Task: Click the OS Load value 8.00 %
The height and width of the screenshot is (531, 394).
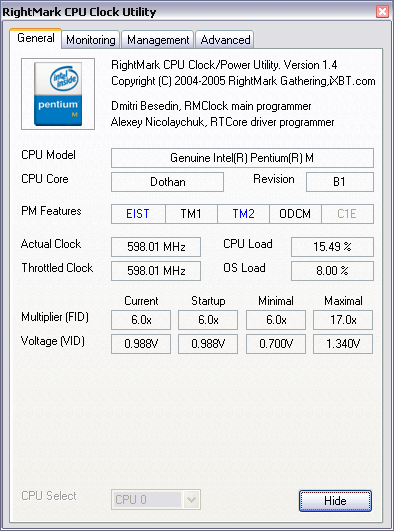Action: 332,271
